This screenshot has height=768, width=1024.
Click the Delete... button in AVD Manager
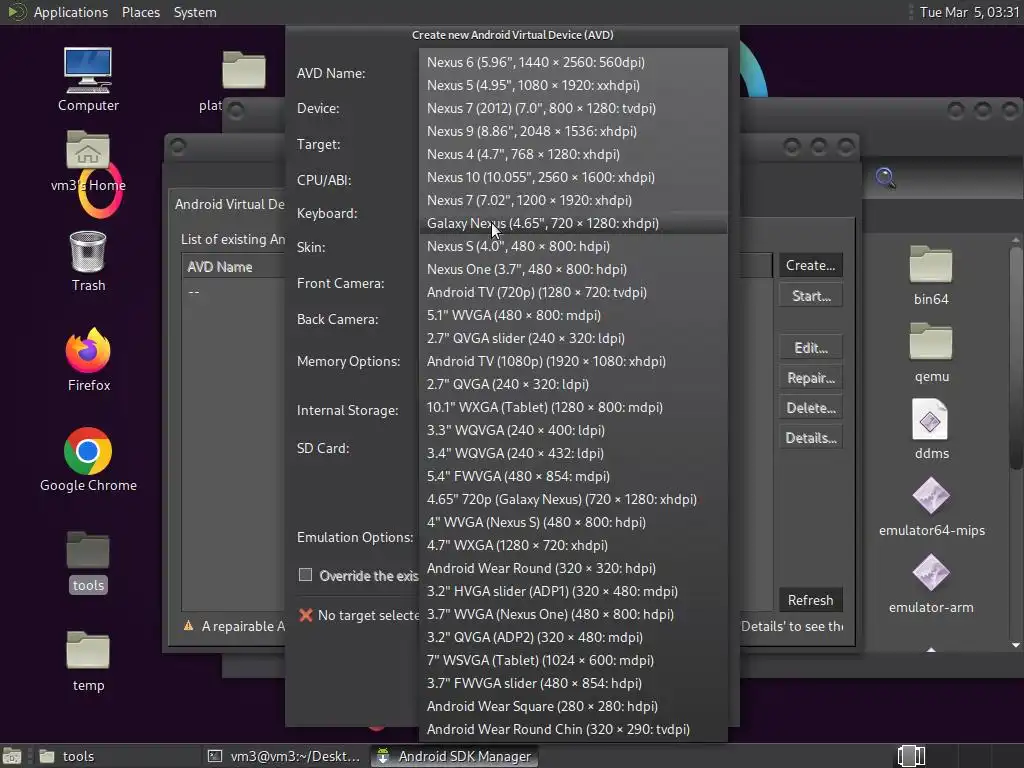pyautogui.click(x=810, y=408)
